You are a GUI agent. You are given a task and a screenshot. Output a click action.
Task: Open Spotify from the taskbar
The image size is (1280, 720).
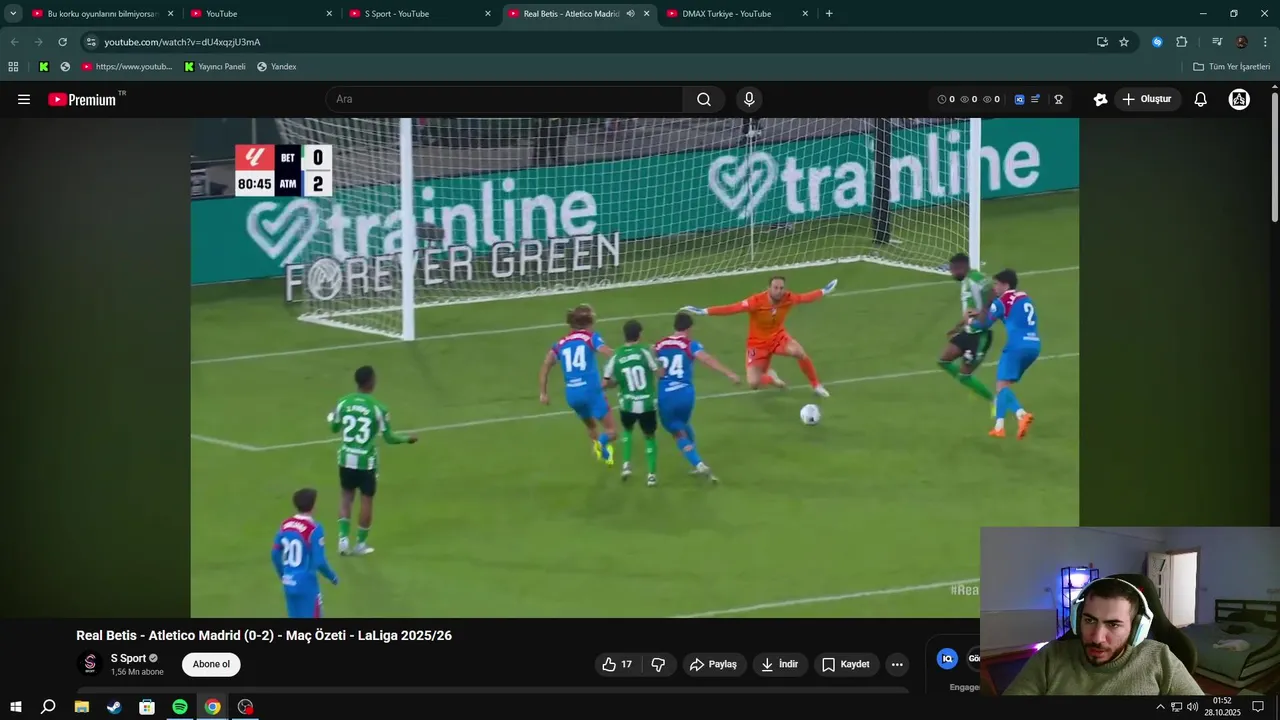pyautogui.click(x=180, y=707)
